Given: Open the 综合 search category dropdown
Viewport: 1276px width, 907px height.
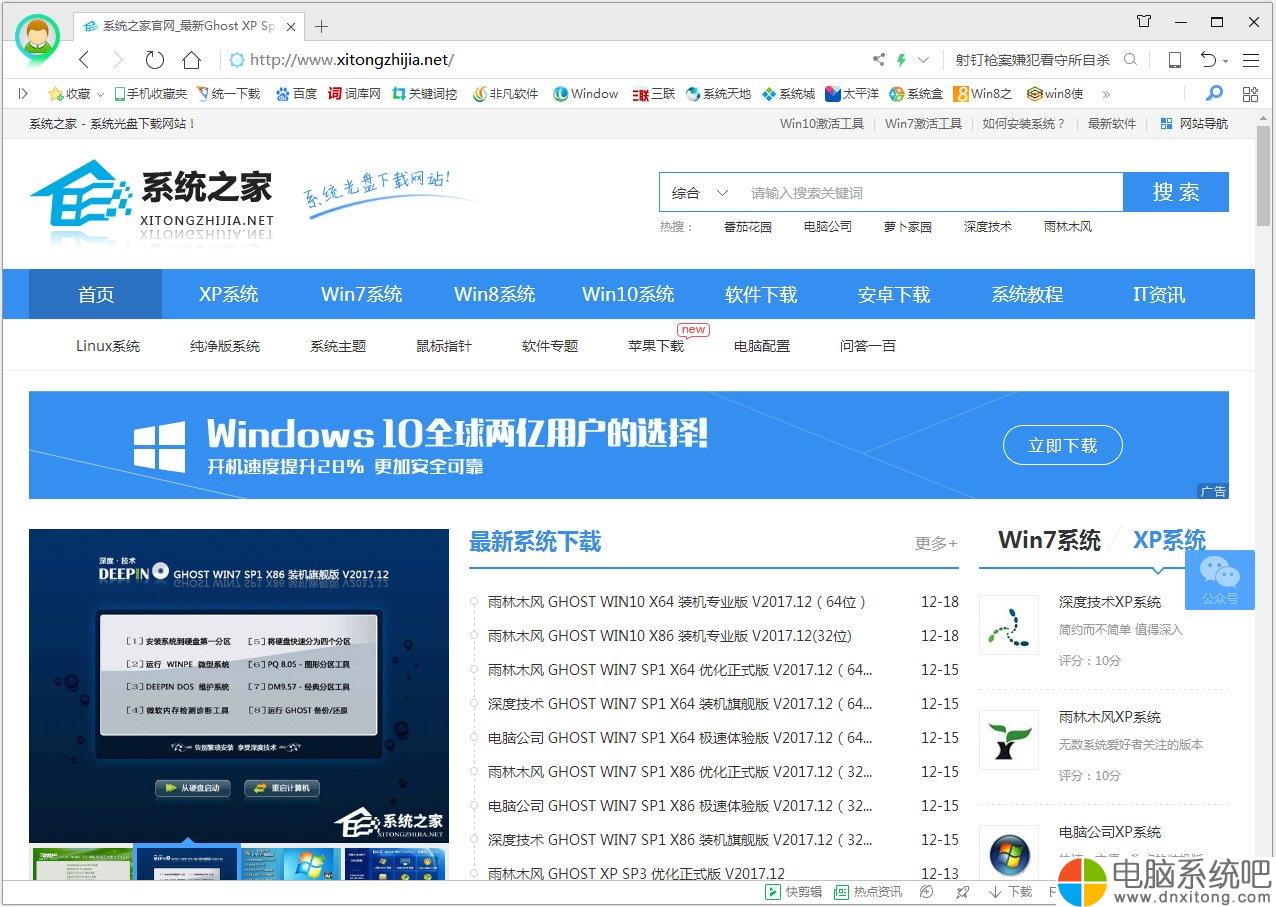Looking at the screenshot, I should tap(700, 193).
